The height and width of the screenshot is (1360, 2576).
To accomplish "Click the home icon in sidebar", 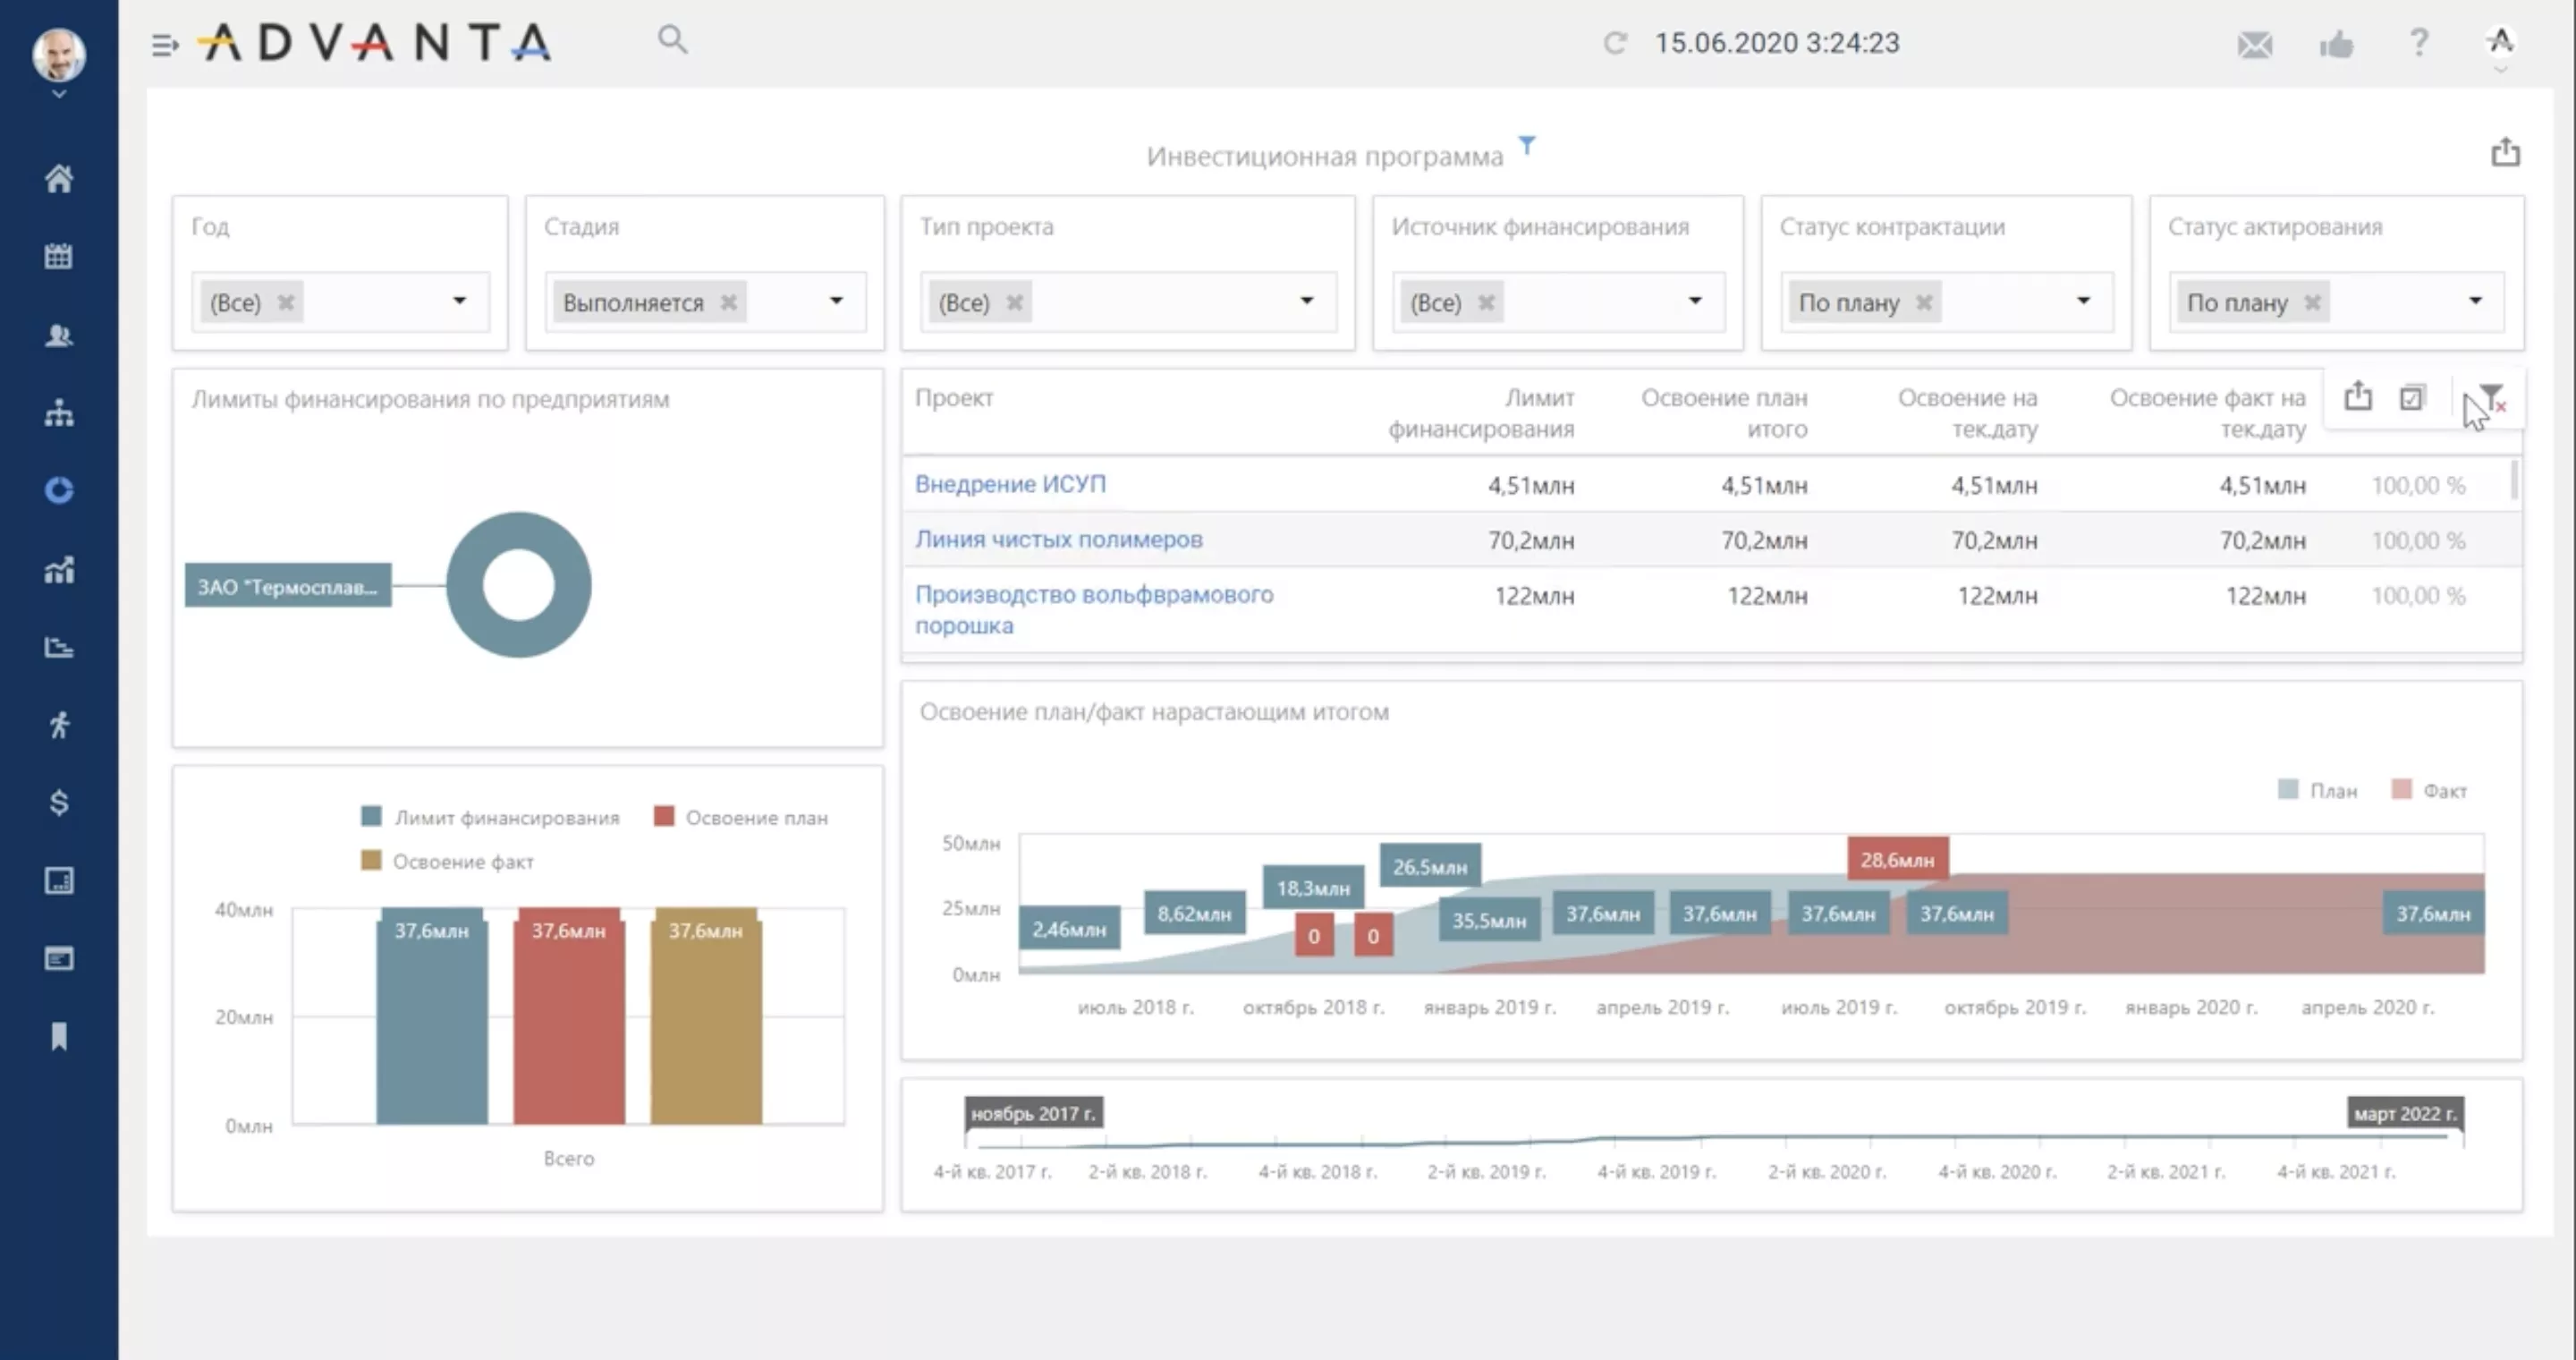I will point(58,179).
